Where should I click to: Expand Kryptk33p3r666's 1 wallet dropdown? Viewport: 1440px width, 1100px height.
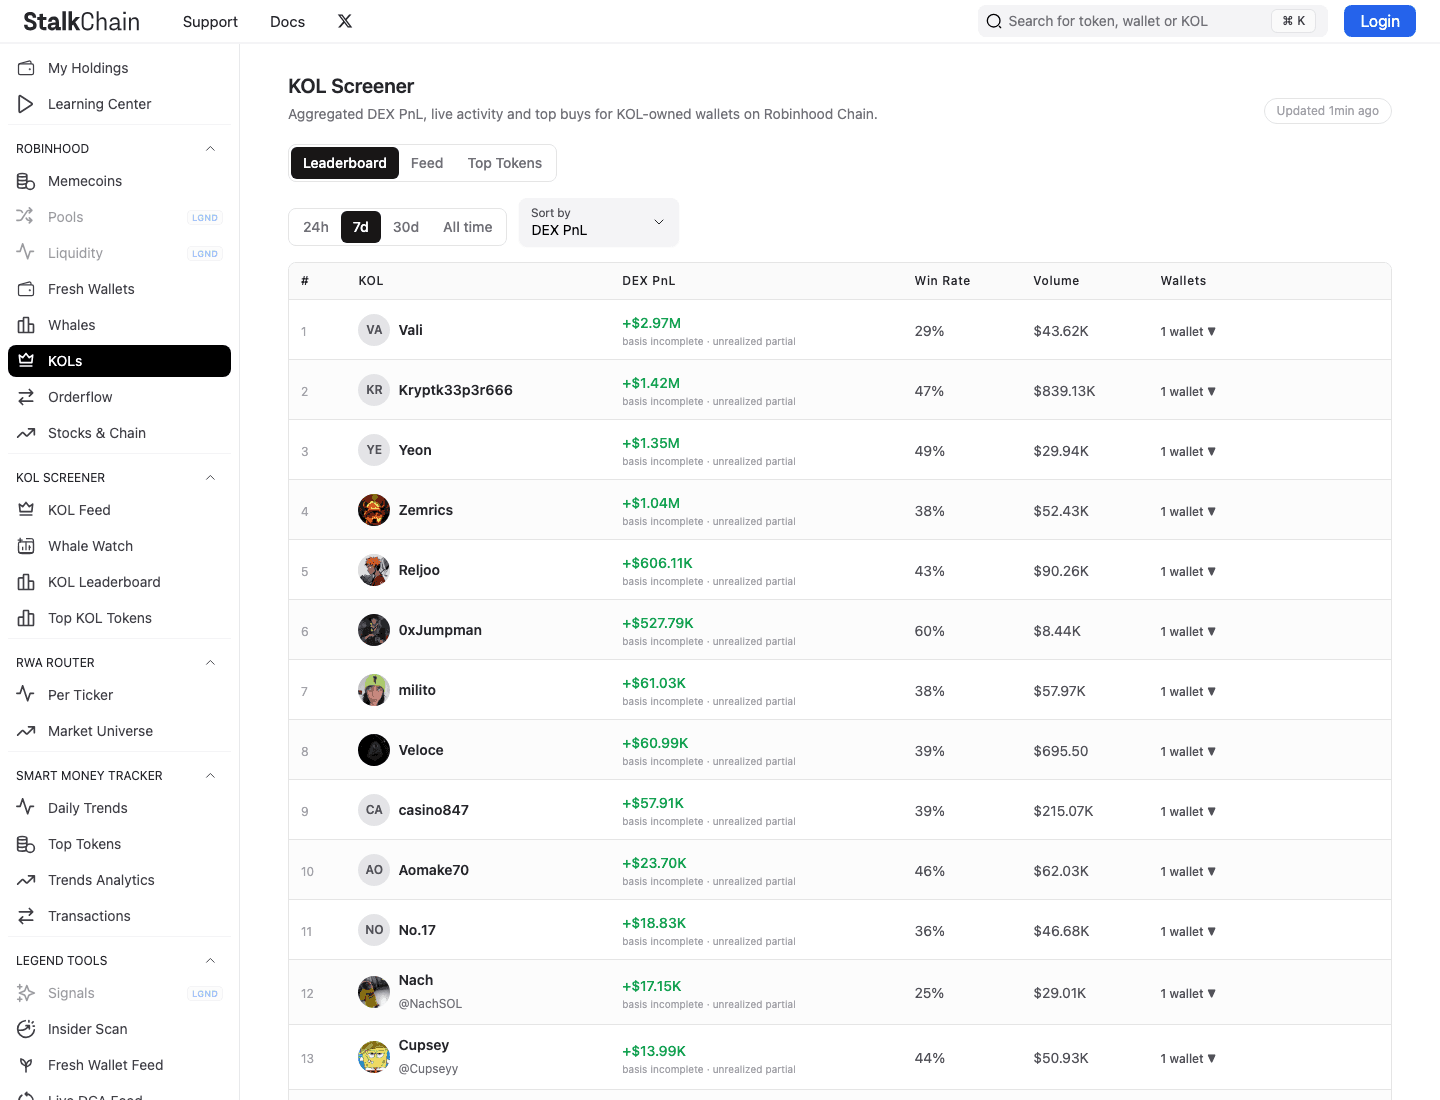[x=1188, y=392]
